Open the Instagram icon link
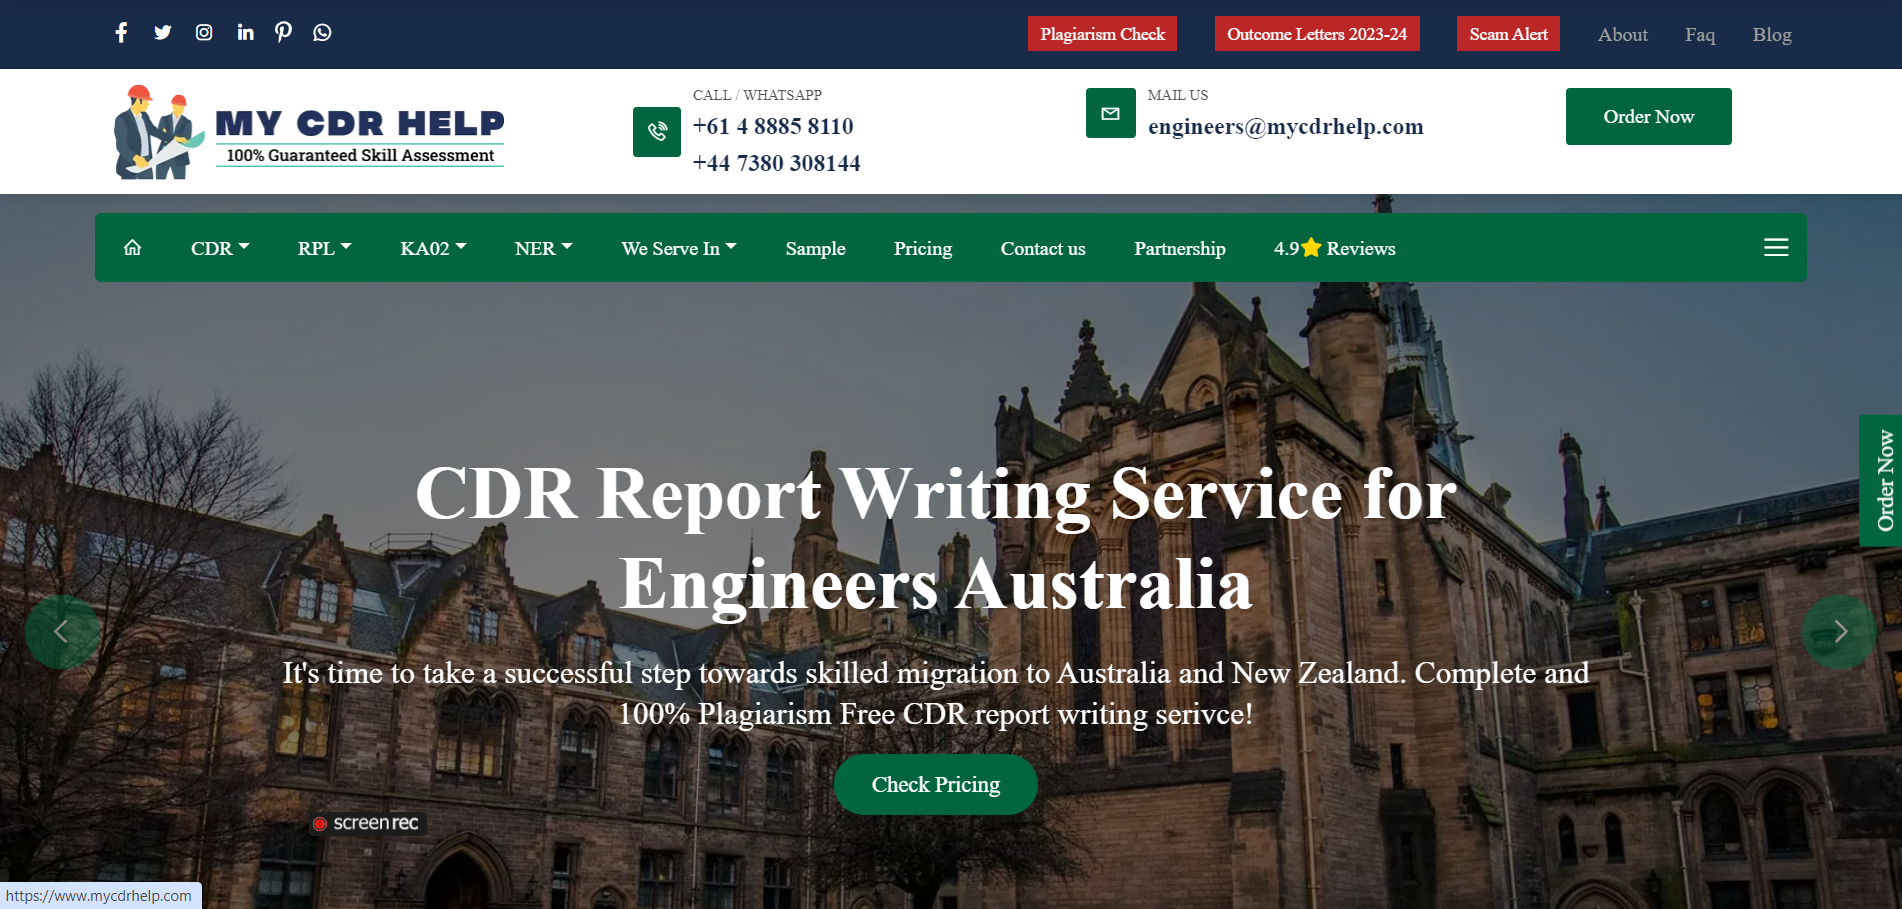1902x909 pixels. point(204,33)
